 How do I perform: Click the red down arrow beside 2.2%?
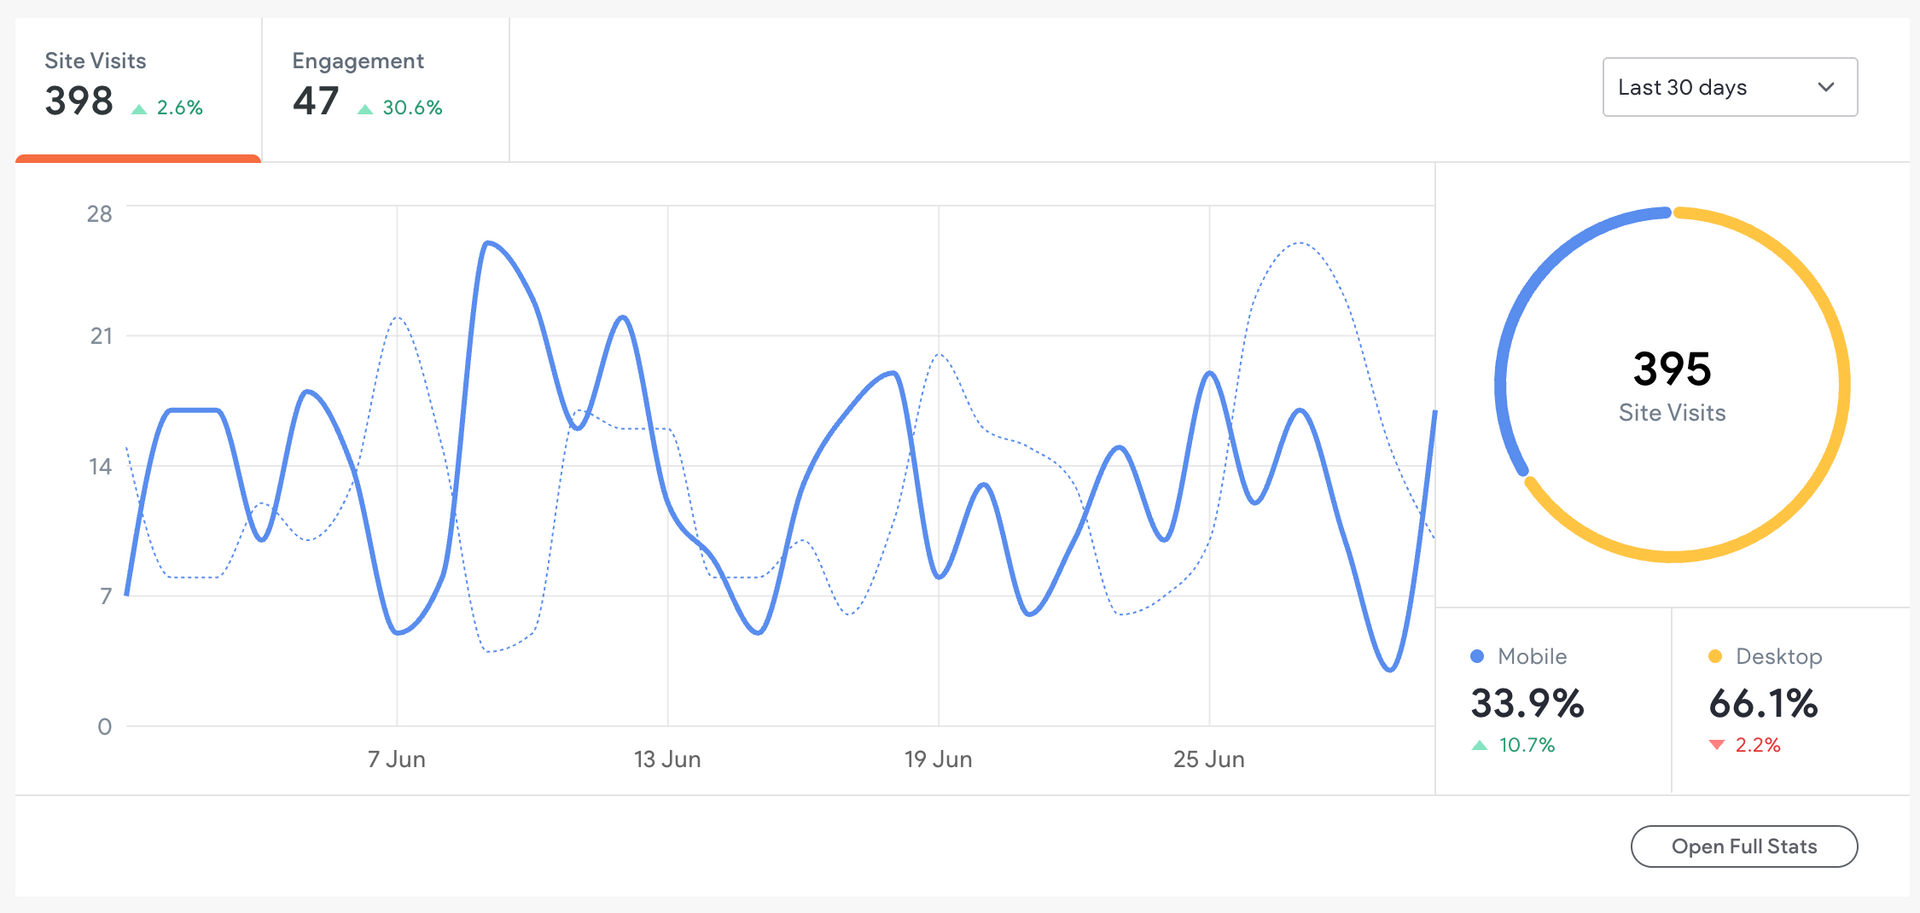(x=1717, y=745)
